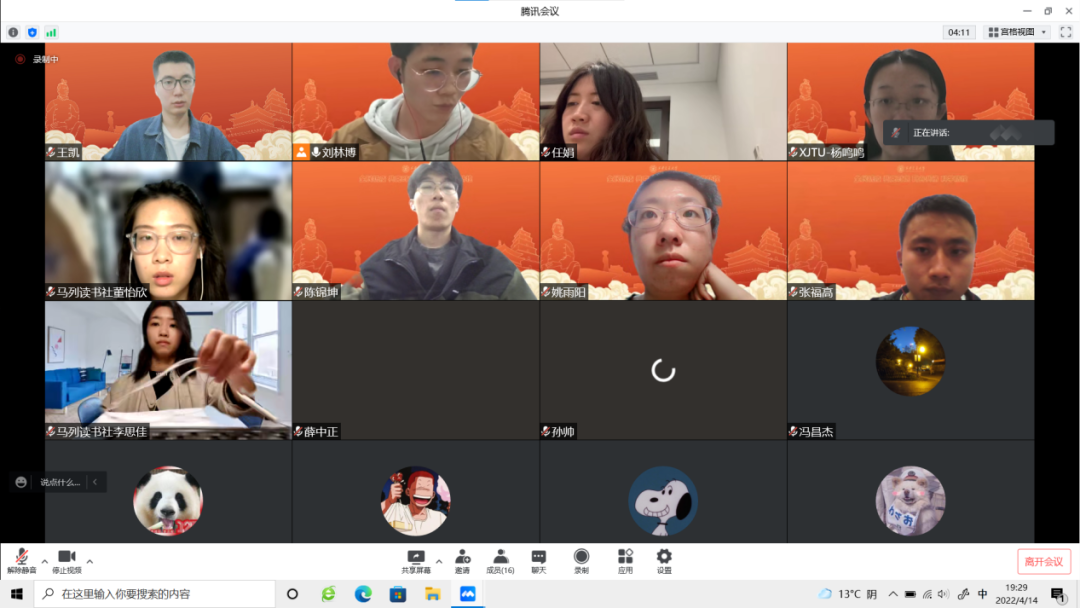1080x608 pixels.
Task: Stop video with the camera button (停止视频)
Action: click(66, 559)
